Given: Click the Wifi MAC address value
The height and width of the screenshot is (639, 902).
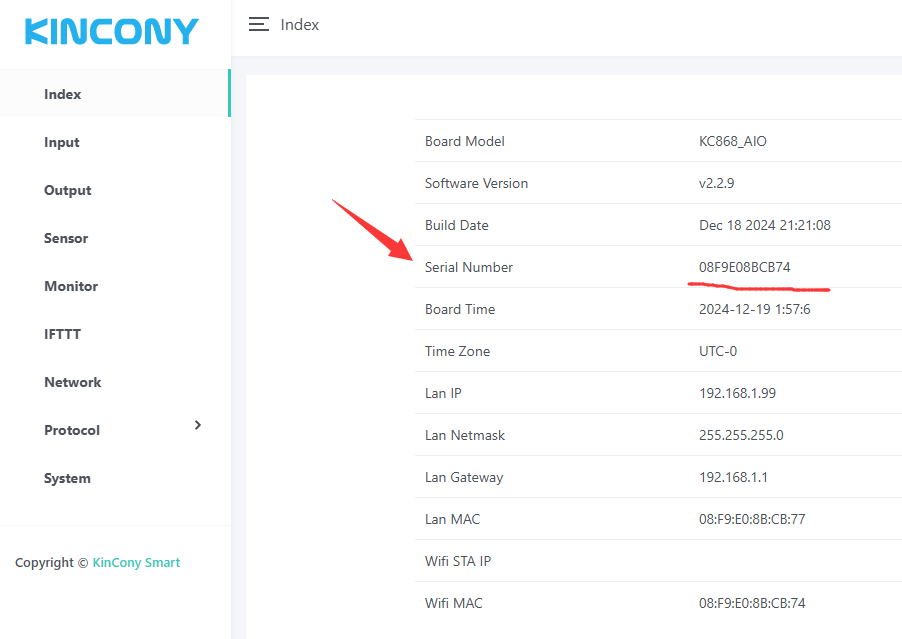Looking at the screenshot, I should tap(752, 603).
